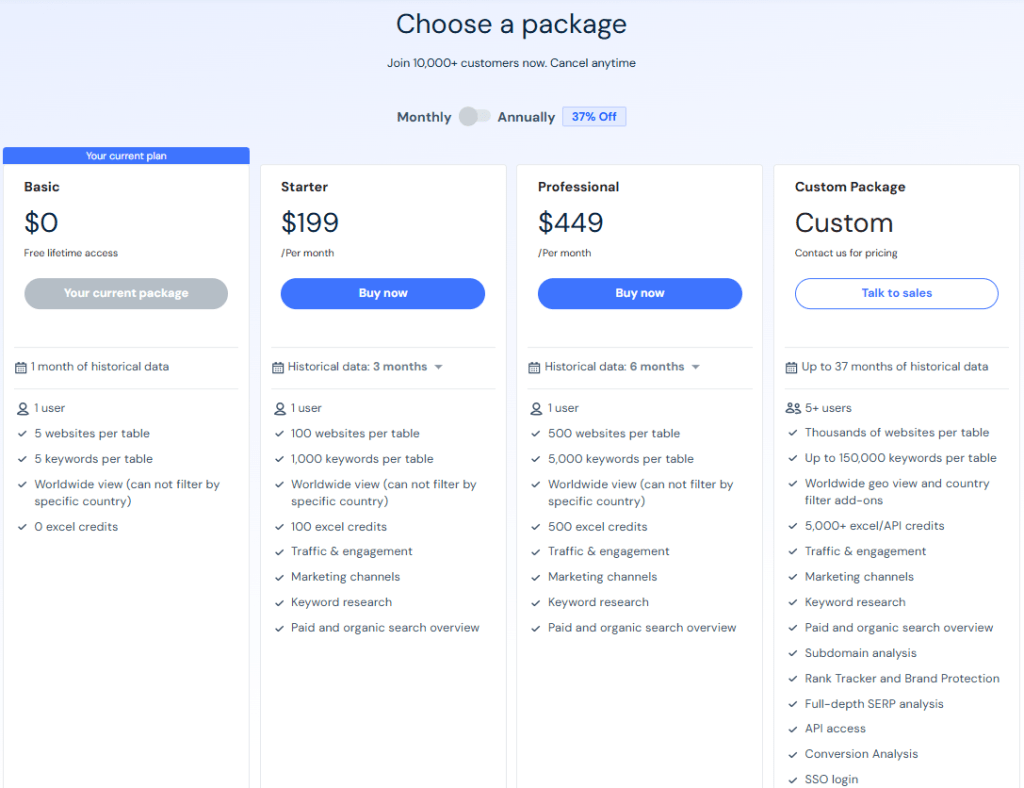The height and width of the screenshot is (788, 1024).
Task: Click the 37% Off badge
Action: (x=594, y=116)
